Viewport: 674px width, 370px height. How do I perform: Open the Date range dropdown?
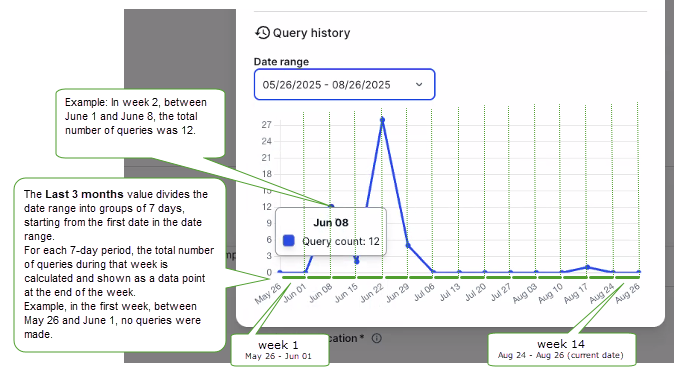coord(344,84)
